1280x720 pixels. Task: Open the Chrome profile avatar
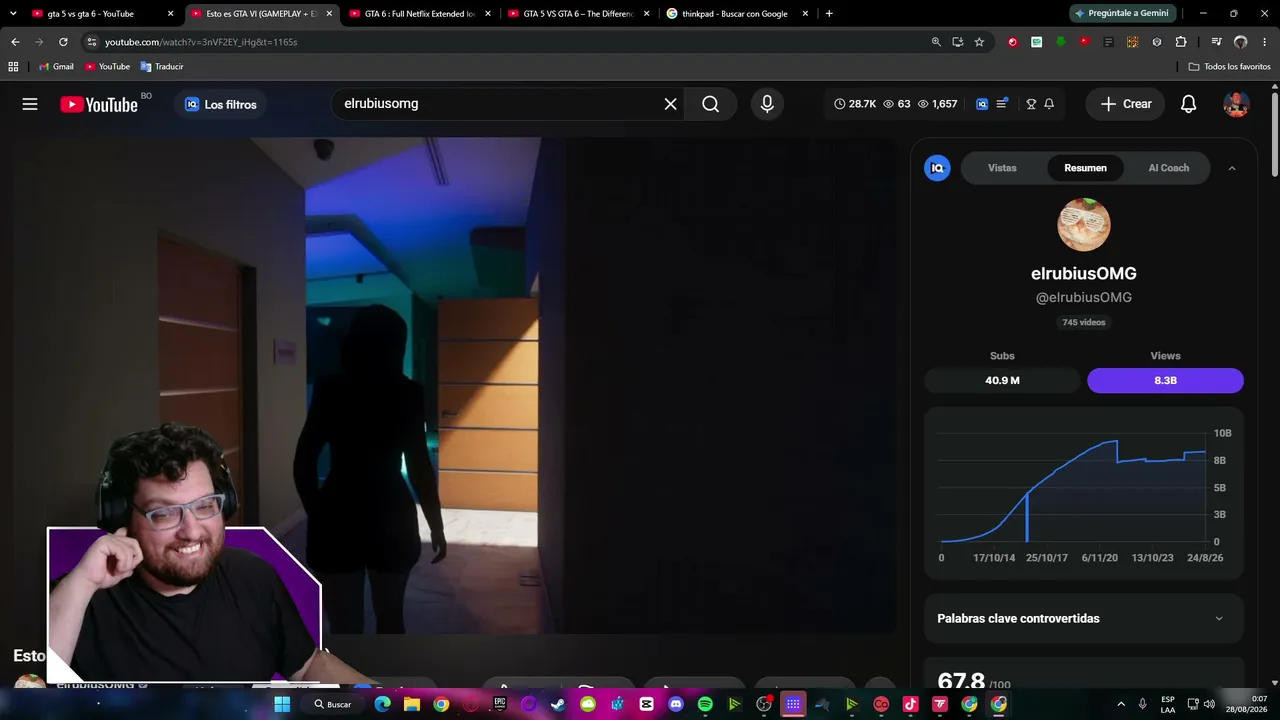(x=1241, y=42)
